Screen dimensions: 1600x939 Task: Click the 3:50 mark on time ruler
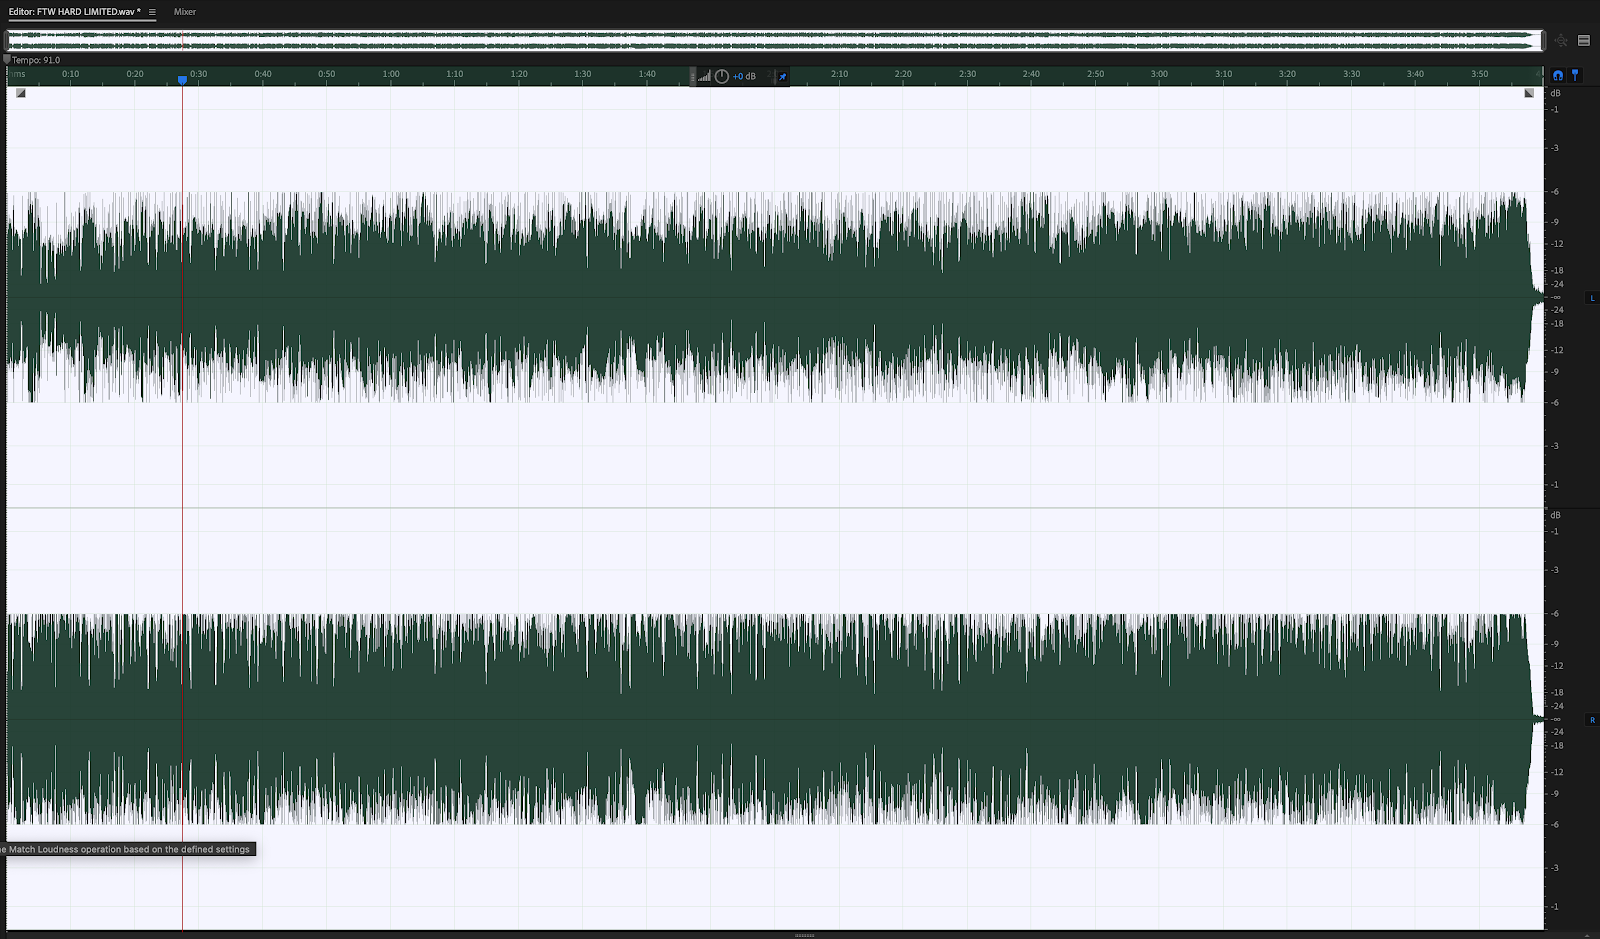click(x=1479, y=74)
